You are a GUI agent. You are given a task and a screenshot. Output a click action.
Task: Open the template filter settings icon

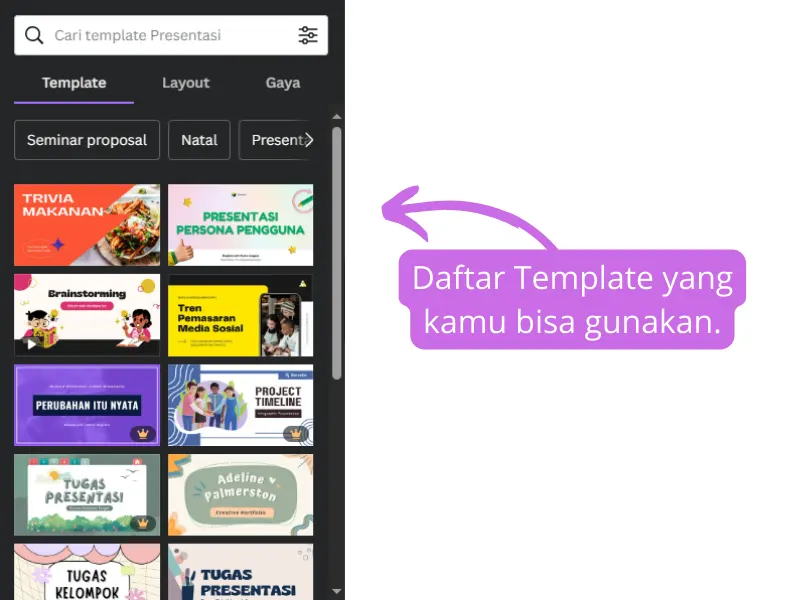308,34
